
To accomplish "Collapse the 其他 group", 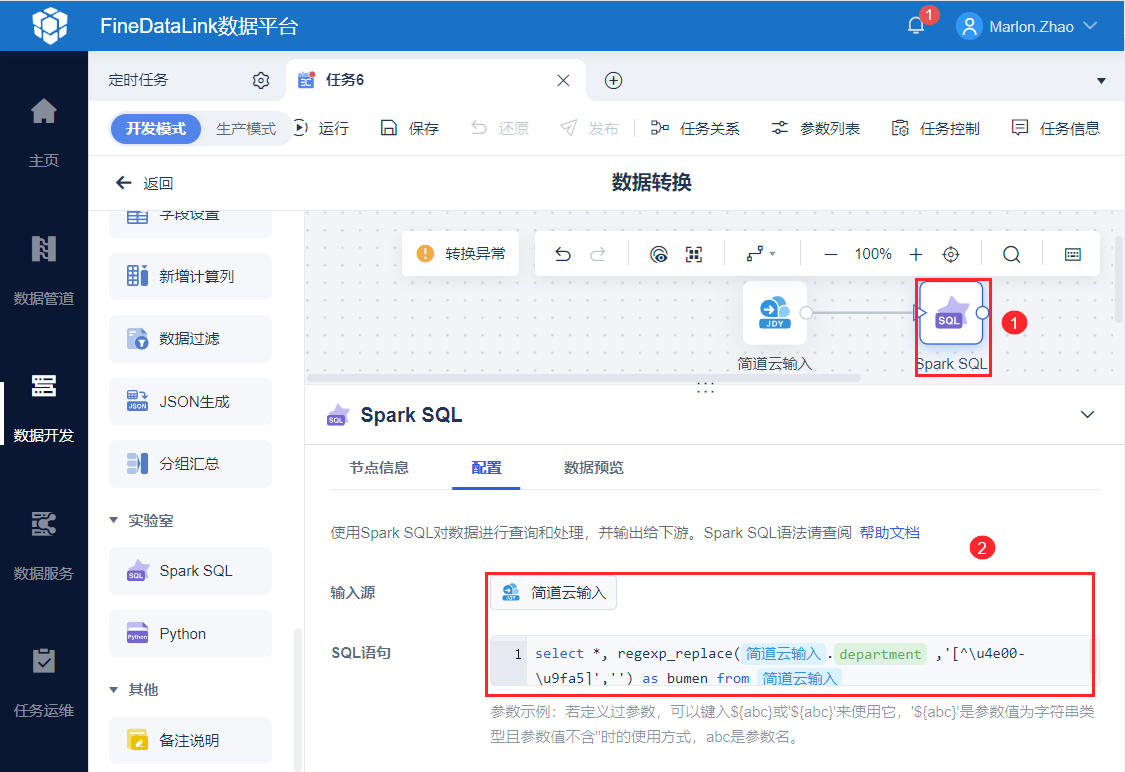I will tap(113, 689).
